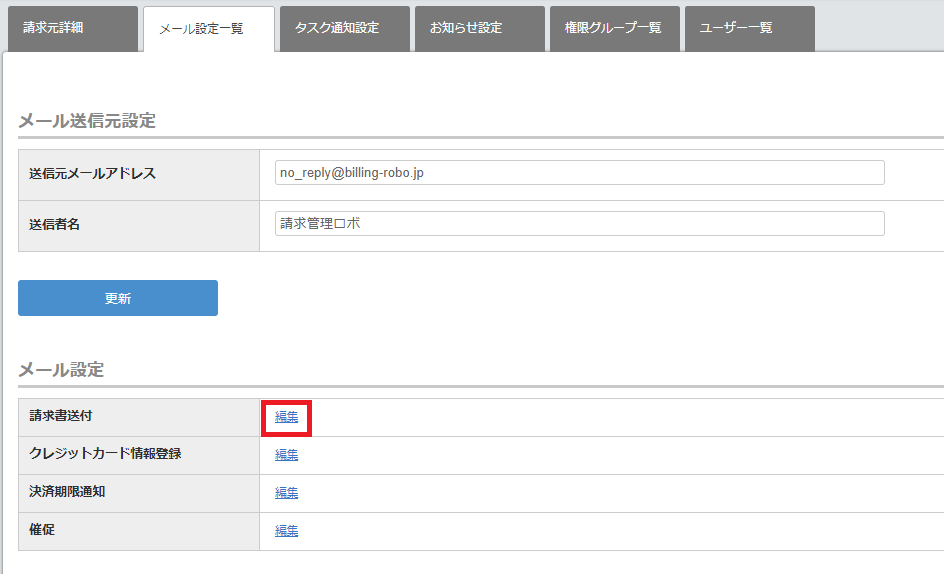Viewport: 944px width, 574px height.
Task: Click the 送信者名 row label
Action: pos(55,225)
